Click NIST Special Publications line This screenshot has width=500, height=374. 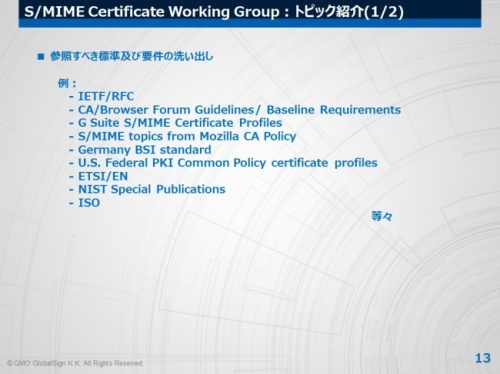pos(152,189)
